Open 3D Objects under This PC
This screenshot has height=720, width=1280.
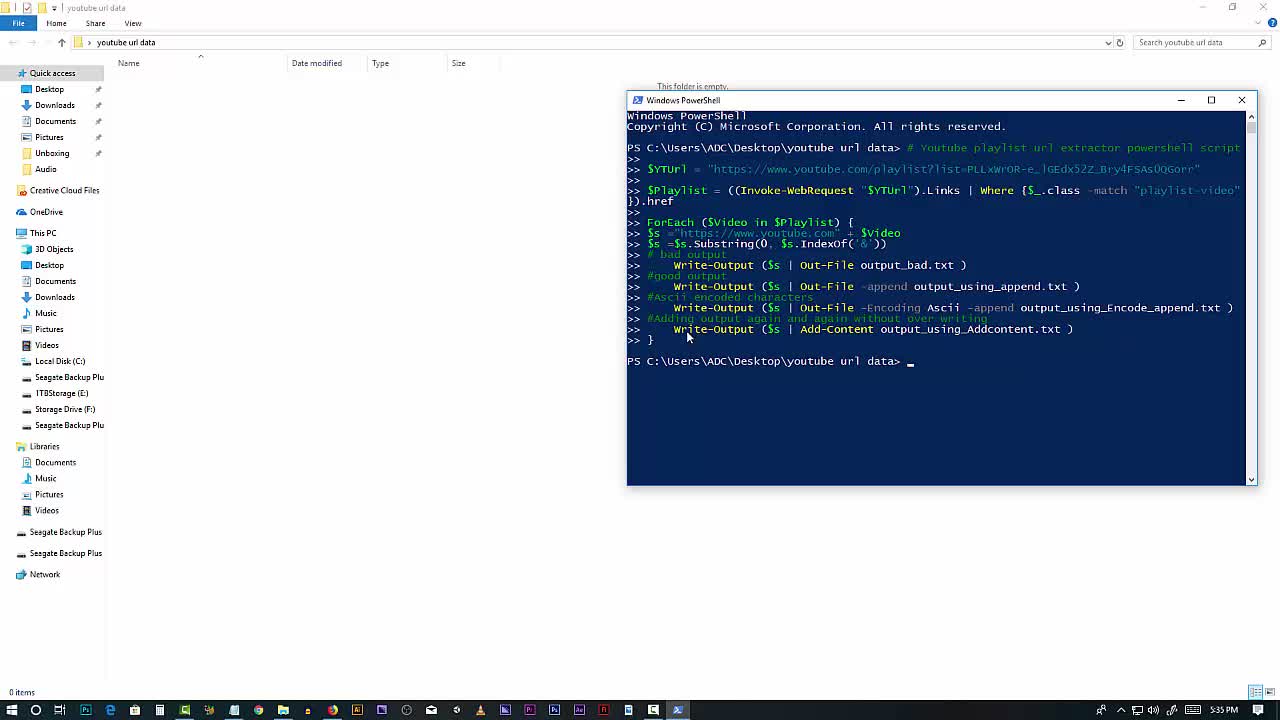pos(54,249)
